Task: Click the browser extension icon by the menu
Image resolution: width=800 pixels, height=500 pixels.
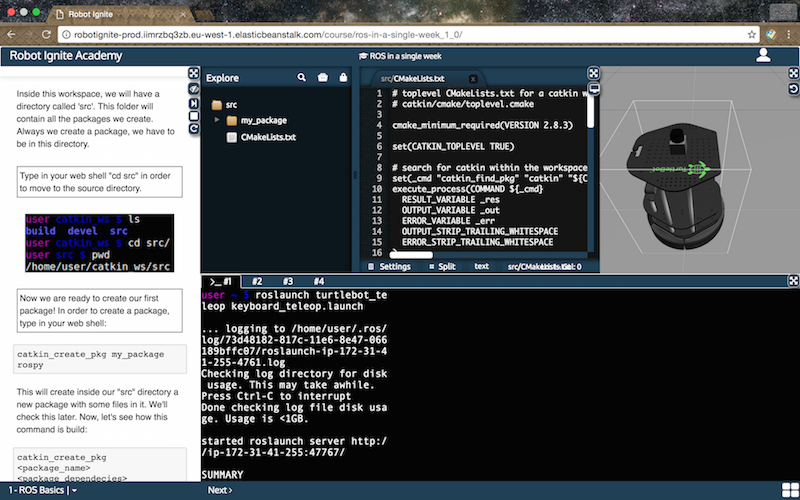Action: click(771, 35)
